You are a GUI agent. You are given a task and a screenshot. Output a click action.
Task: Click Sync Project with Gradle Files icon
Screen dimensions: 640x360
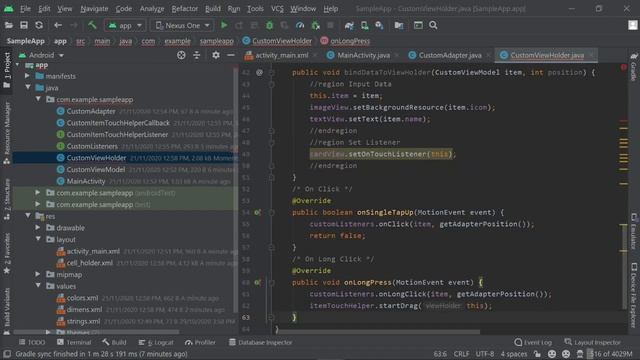[x=349, y=25]
